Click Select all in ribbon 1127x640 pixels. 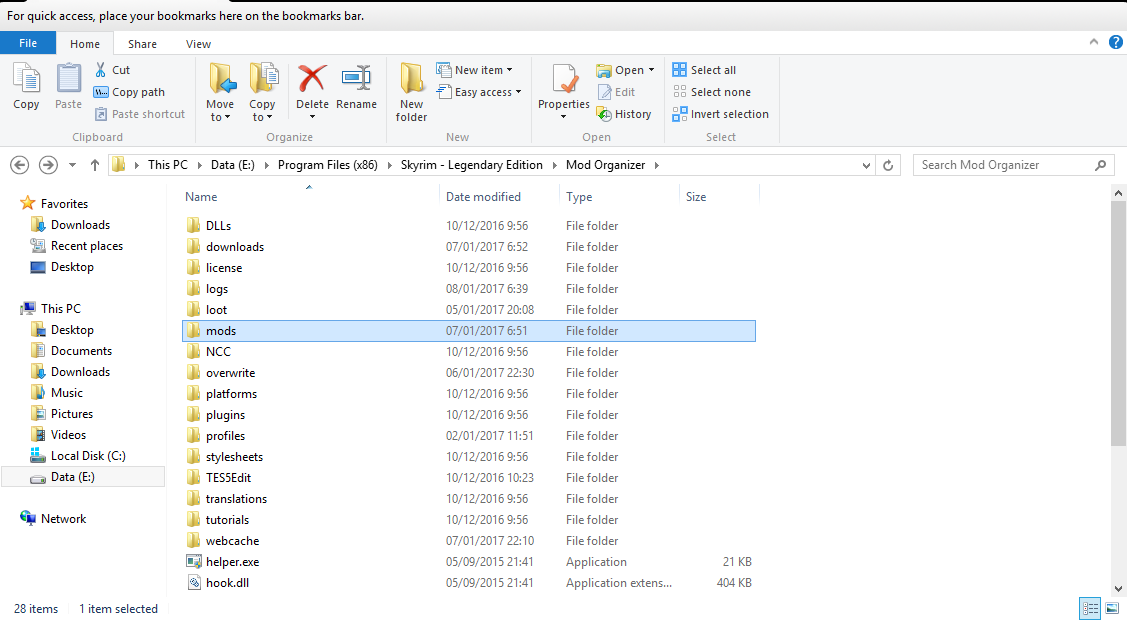pos(704,70)
